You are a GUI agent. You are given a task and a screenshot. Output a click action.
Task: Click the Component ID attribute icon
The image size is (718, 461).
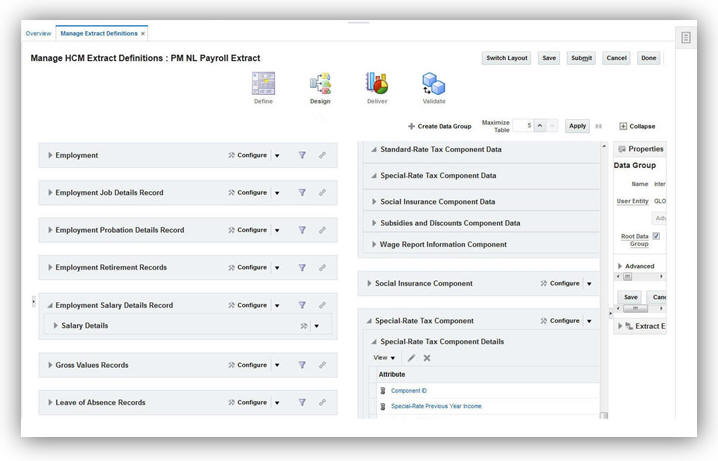coord(383,390)
